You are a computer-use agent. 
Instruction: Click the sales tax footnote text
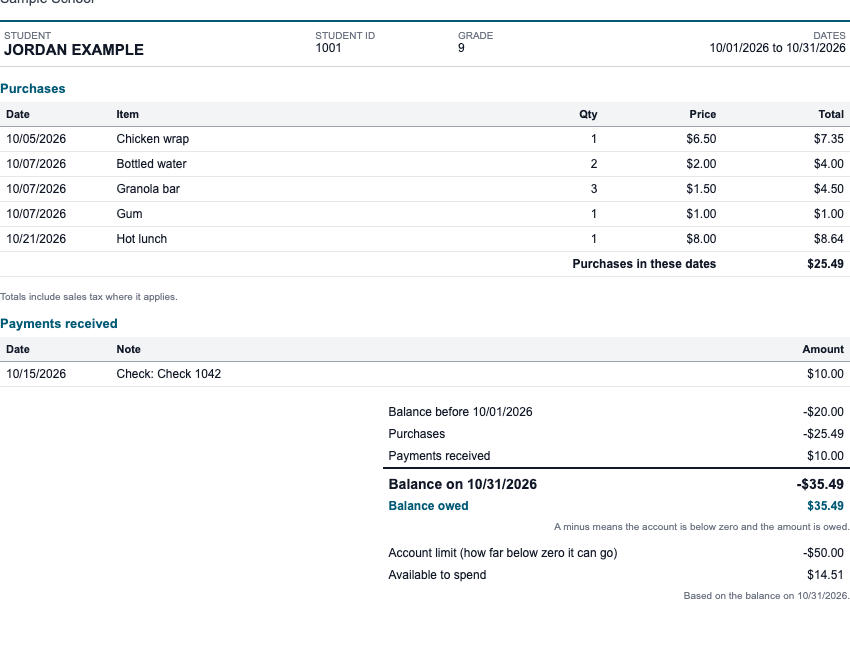[x=88, y=297]
